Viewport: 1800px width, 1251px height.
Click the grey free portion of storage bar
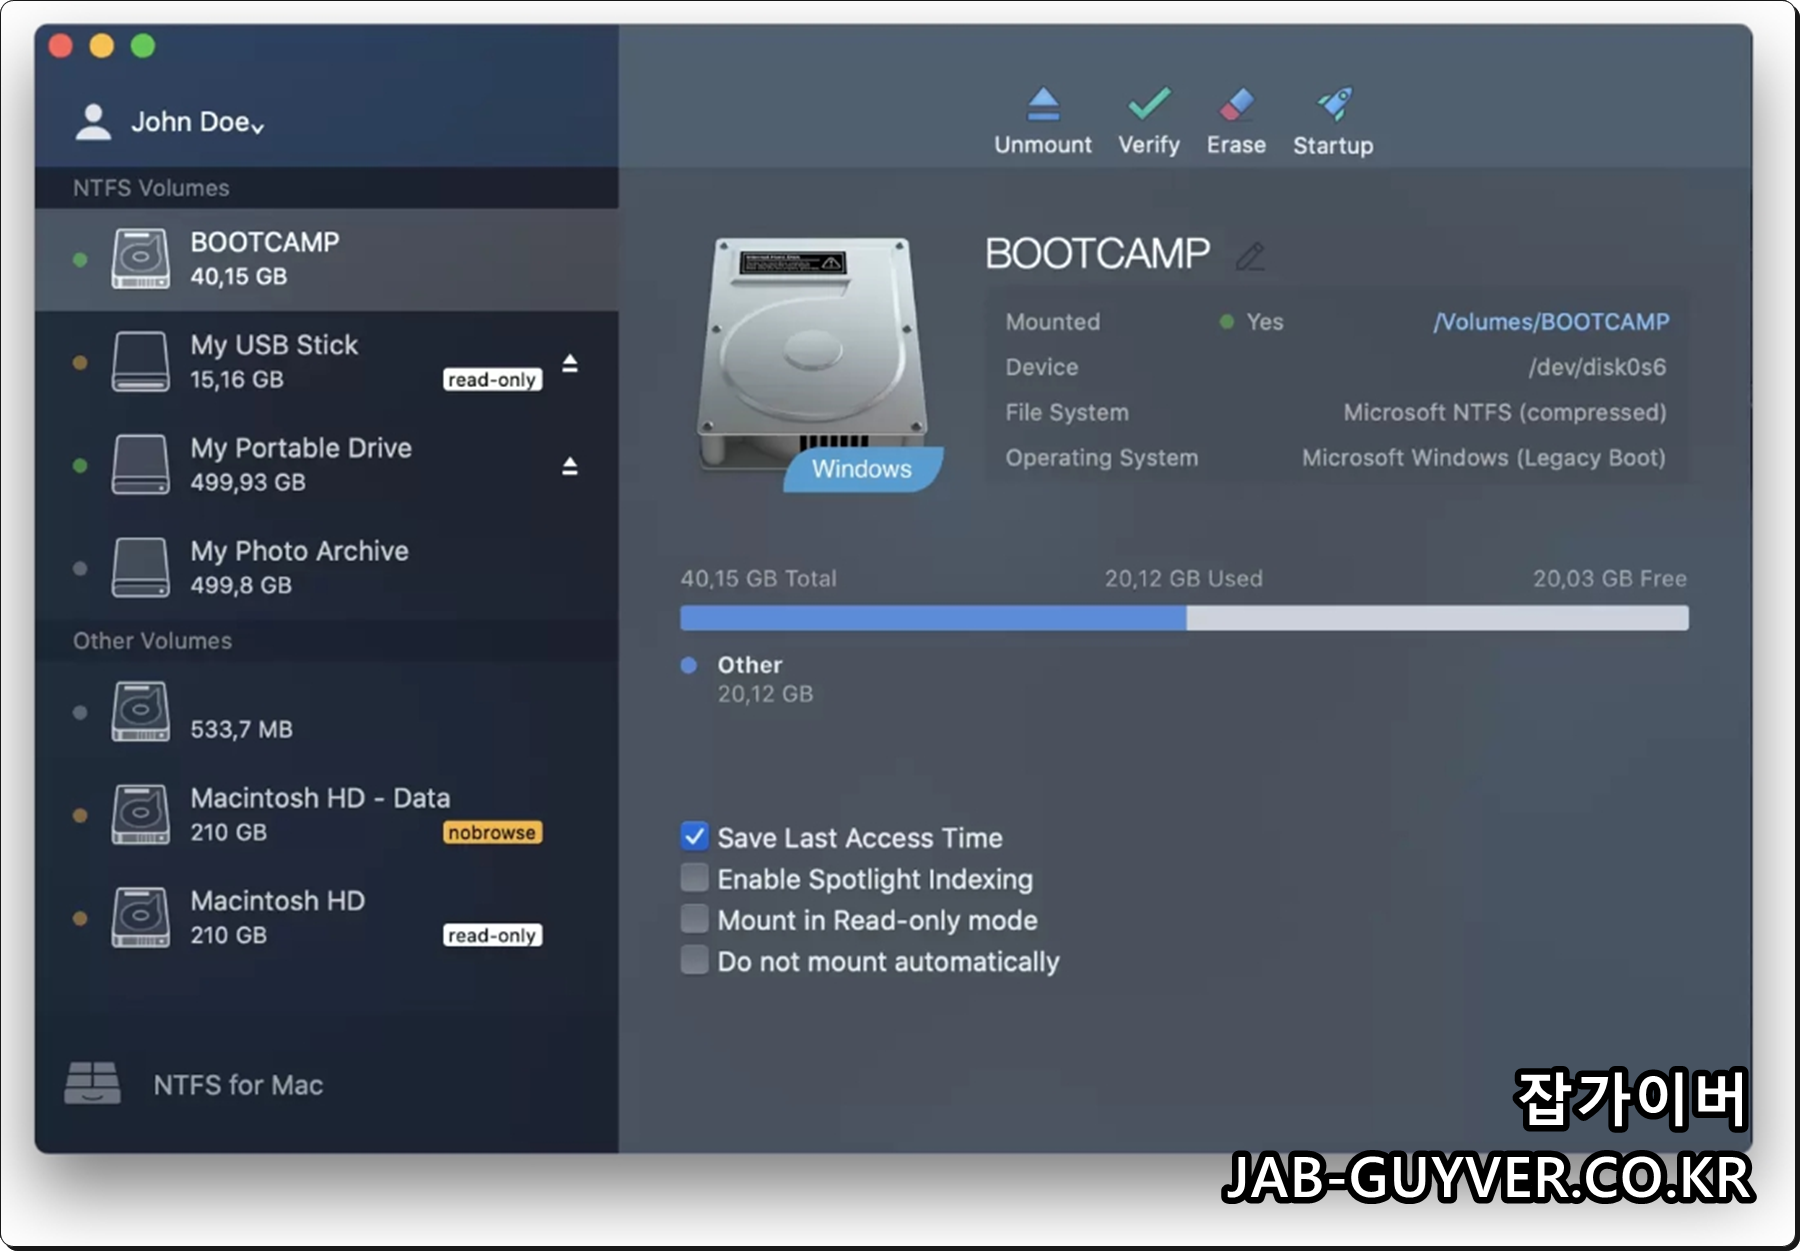coord(1437,618)
